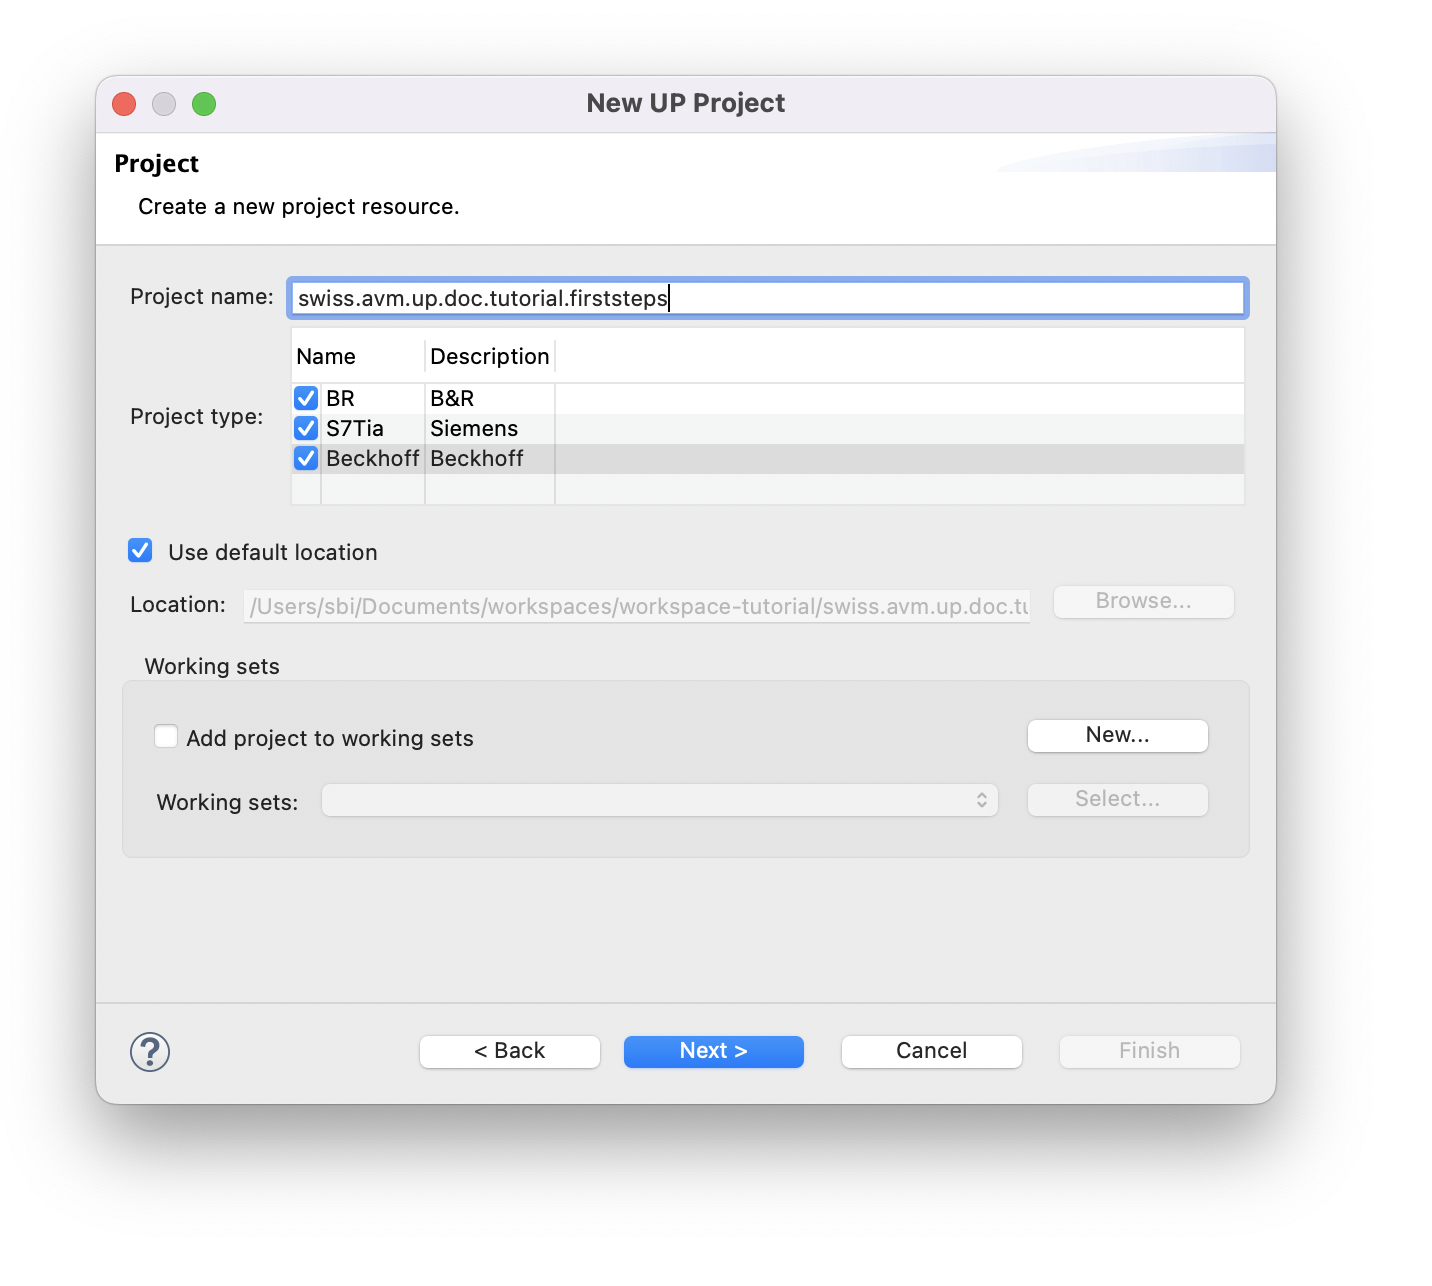
Task: Cancel the New UP Project dialog
Action: pos(931,1051)
